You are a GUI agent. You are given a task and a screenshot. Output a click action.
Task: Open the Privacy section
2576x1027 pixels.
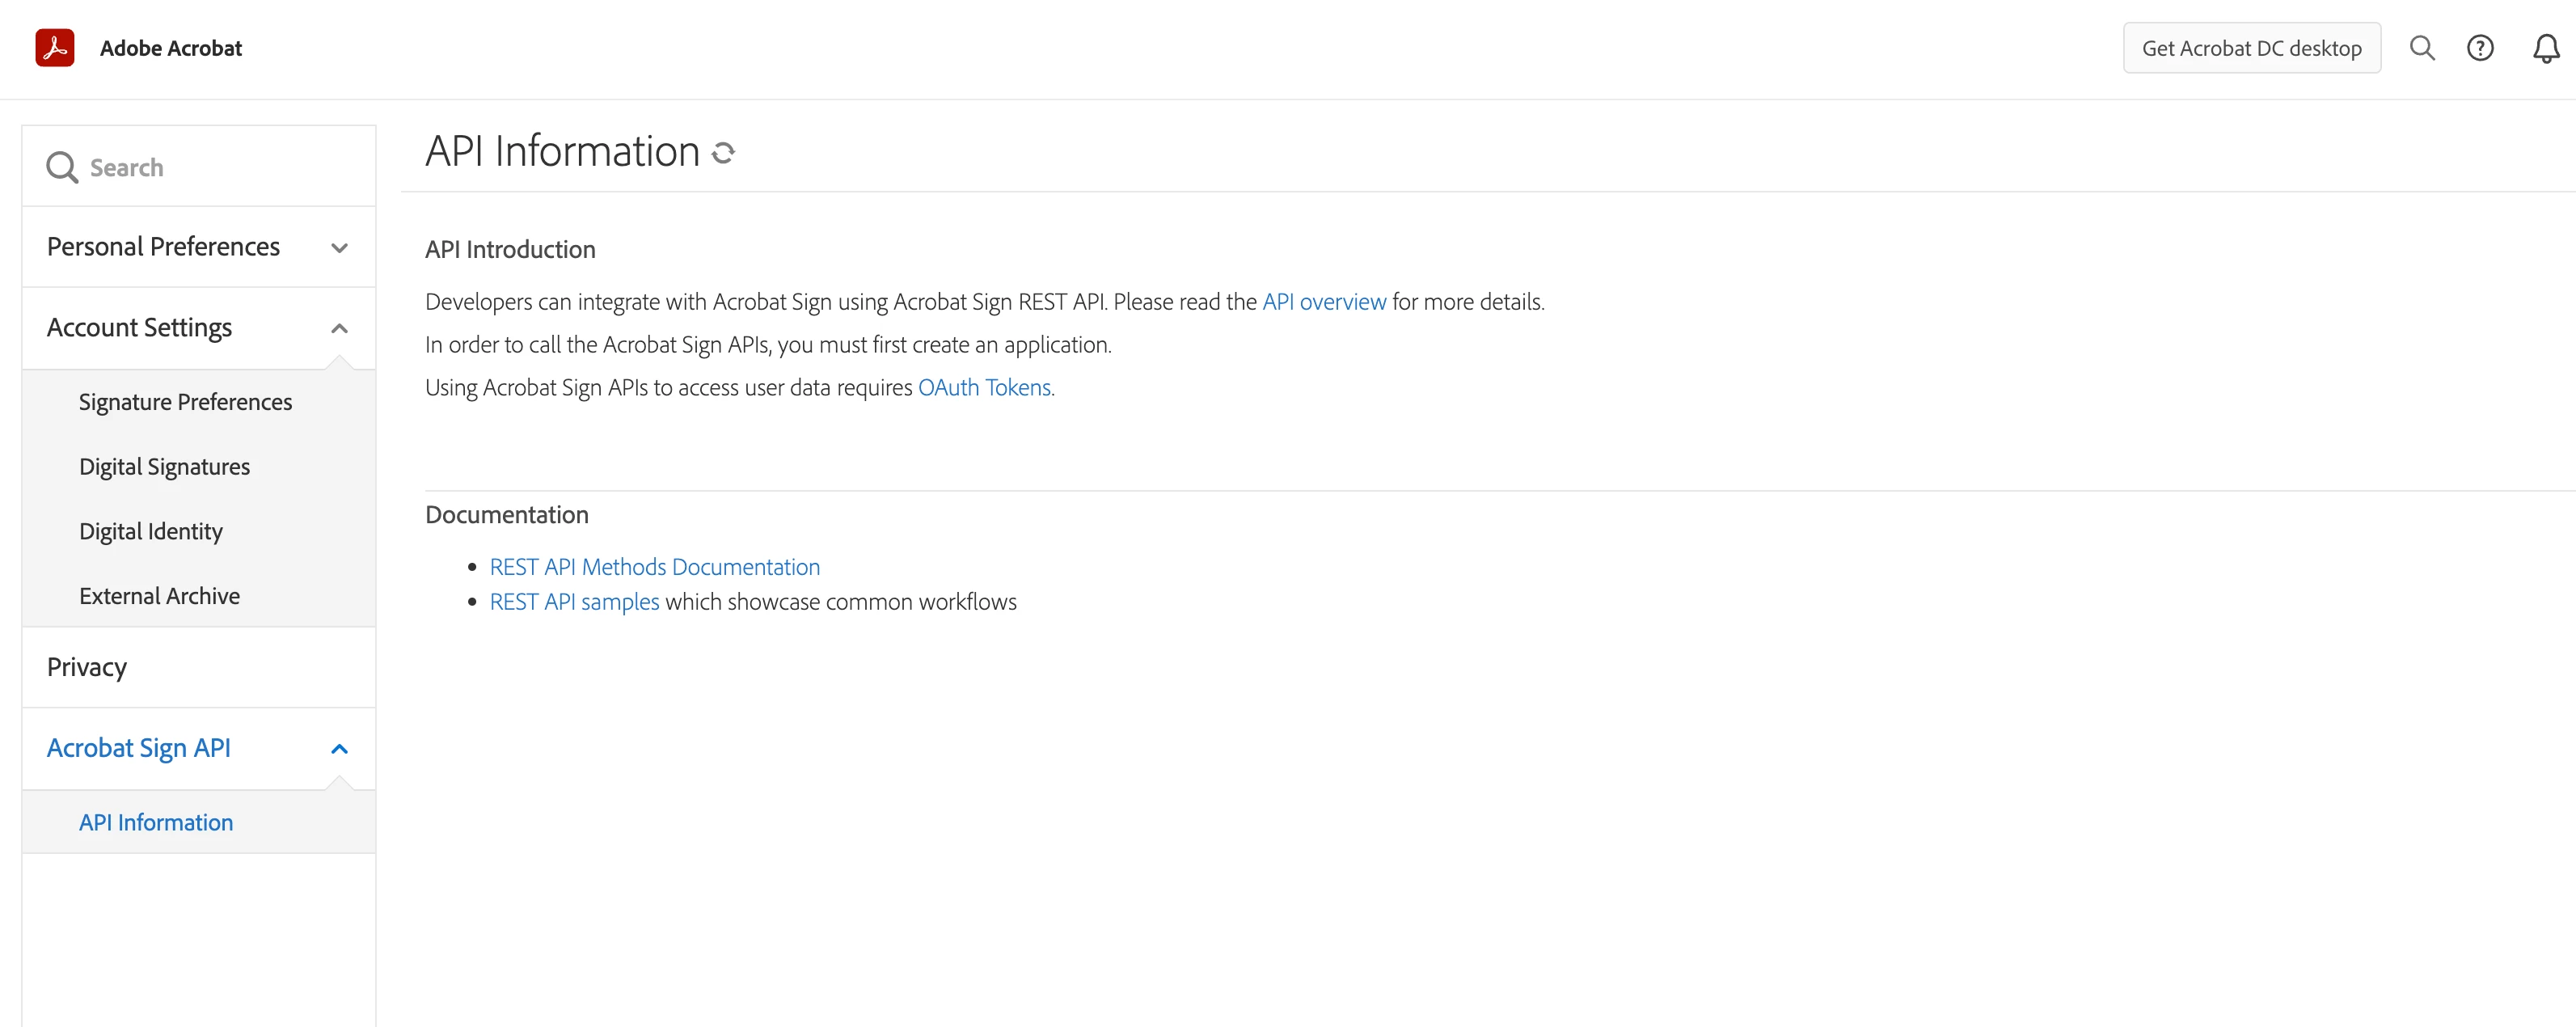click(87, 667)
